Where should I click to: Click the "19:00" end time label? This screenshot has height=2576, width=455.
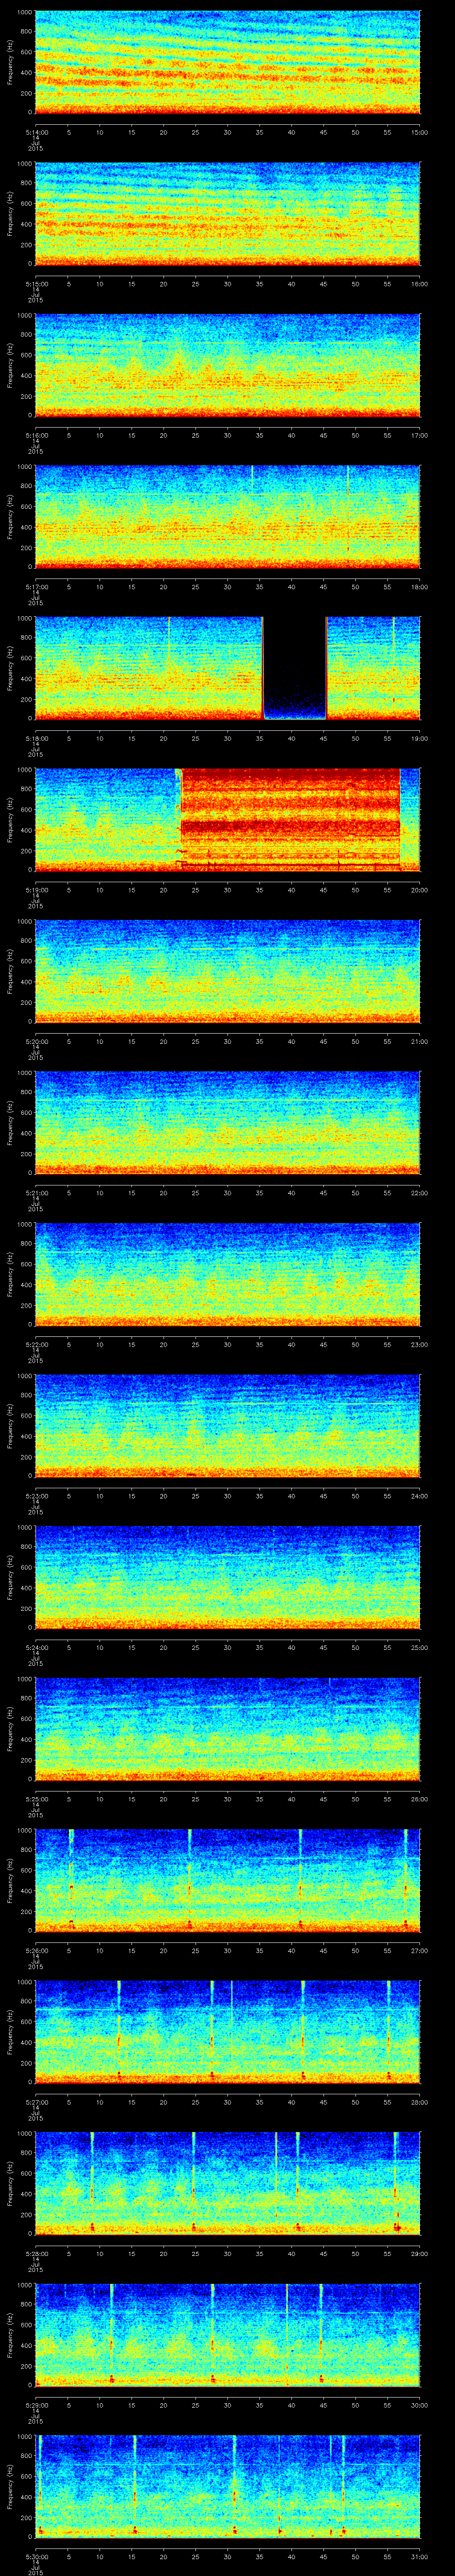420,738
